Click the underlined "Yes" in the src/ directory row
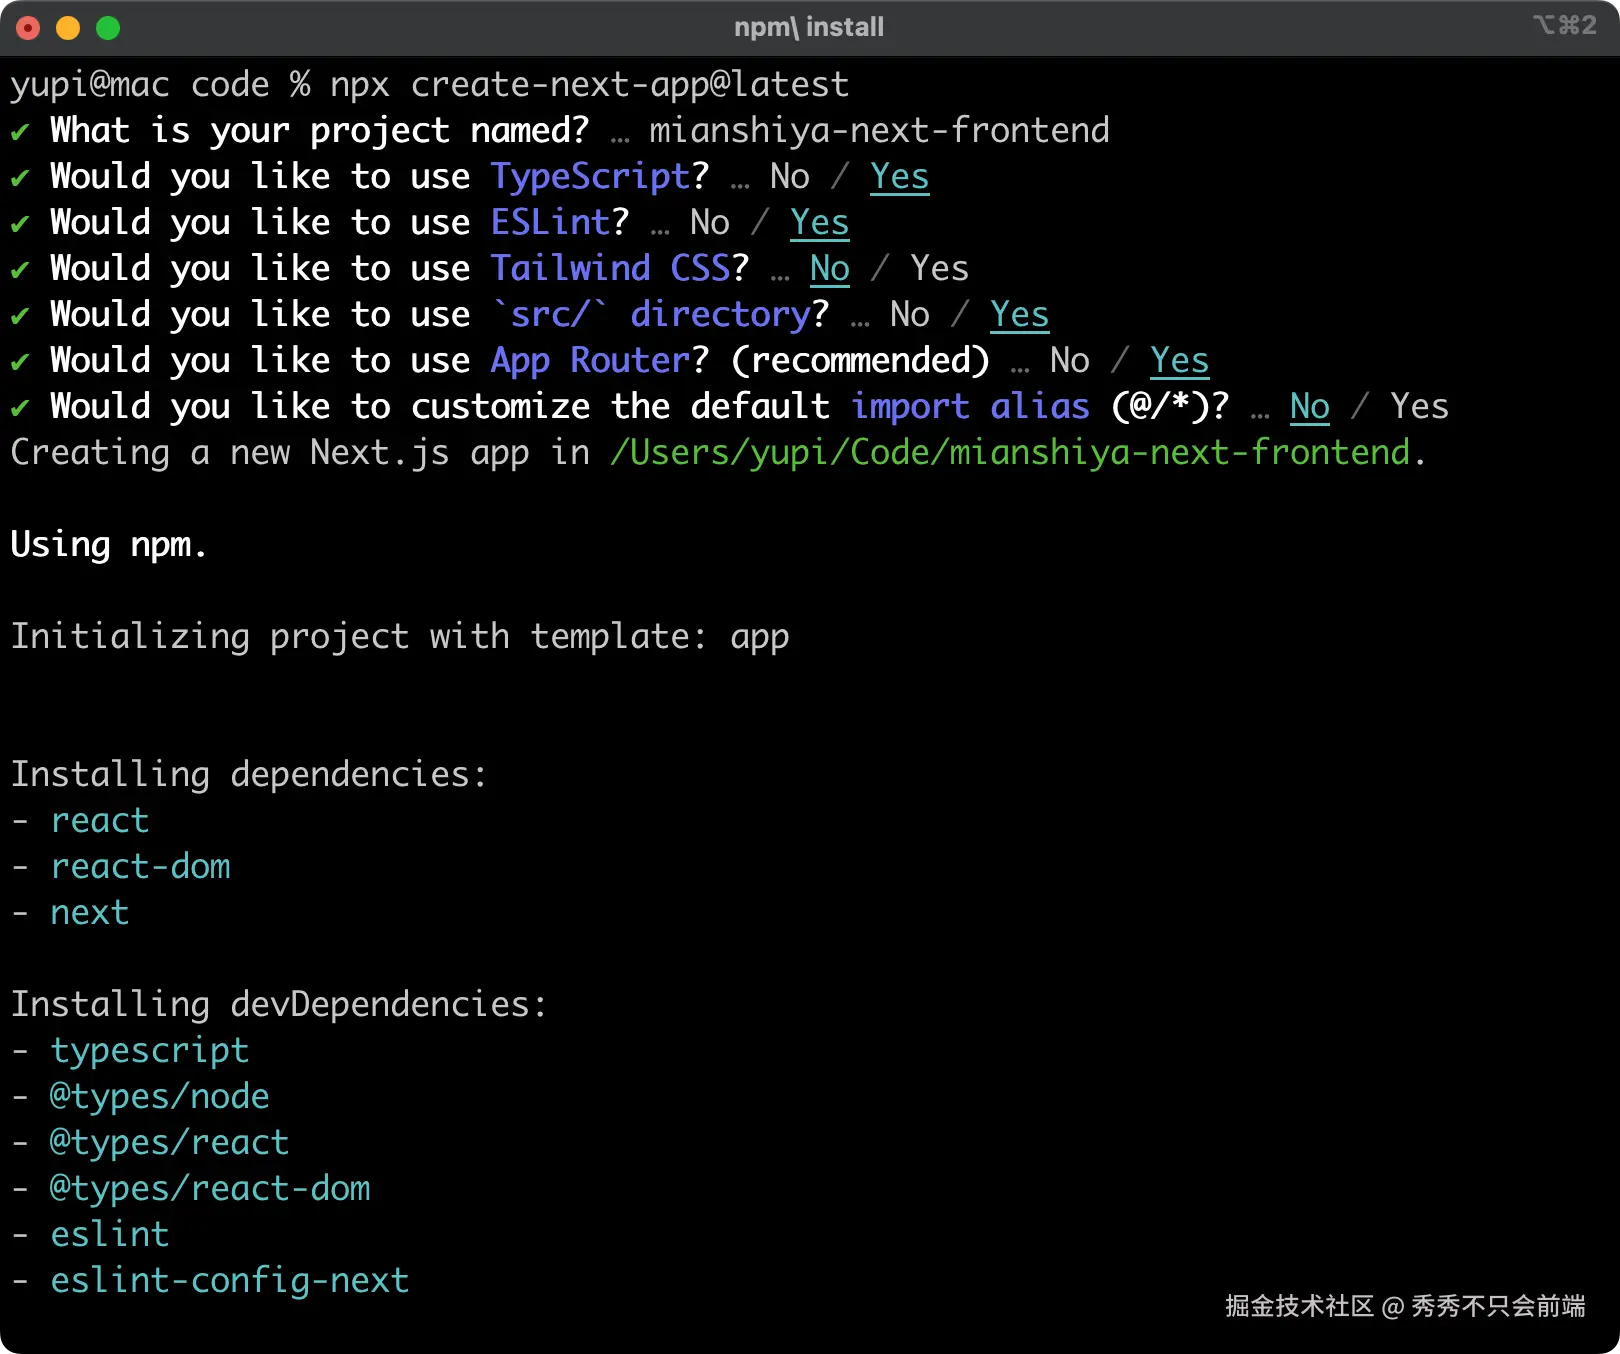The image size is (1620, 1354). click(1020, 315)
